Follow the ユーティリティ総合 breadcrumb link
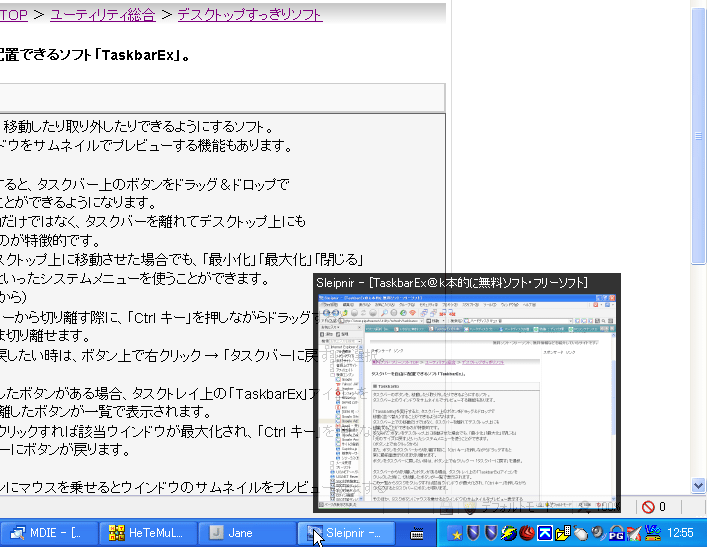707x547 pixels. (103, 15)
